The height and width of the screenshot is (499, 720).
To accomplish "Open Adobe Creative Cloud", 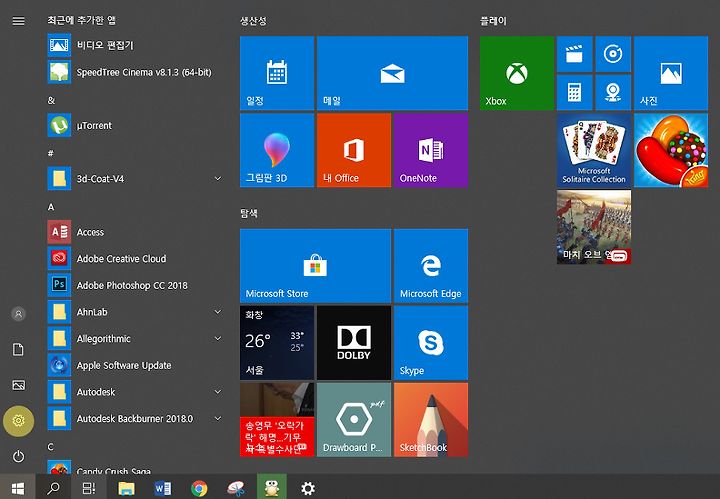I will click(x=135, y=258).
